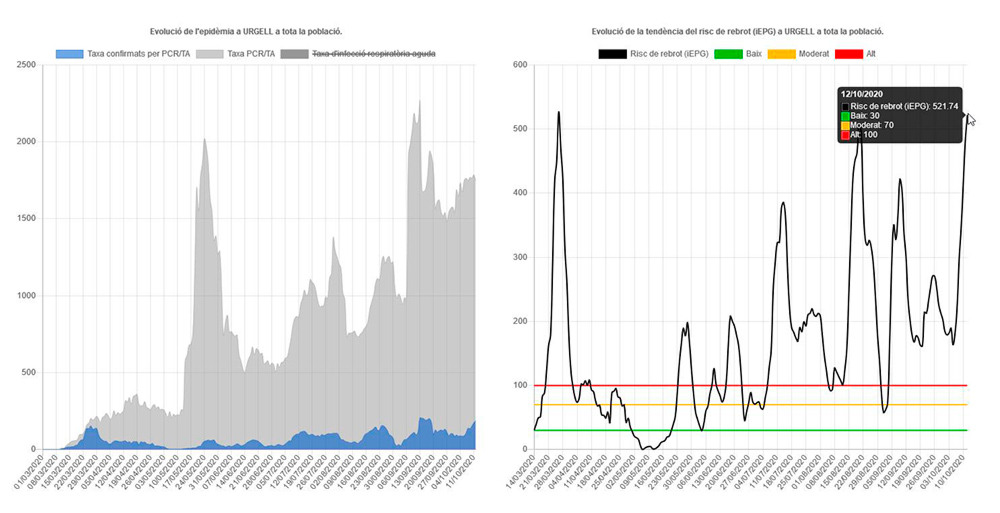
Task: Hide the 'Taxa confirmats per PCR/TA' series via its legend label
Action: coord(137,53)
